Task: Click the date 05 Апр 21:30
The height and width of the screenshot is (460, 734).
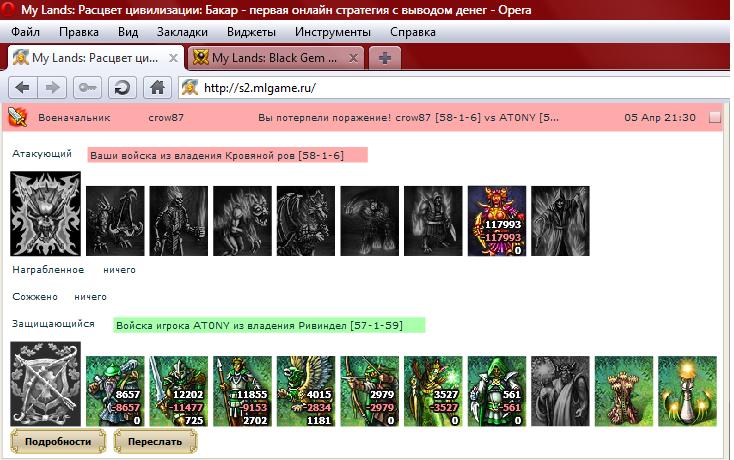Action: (x=660, y=118)
